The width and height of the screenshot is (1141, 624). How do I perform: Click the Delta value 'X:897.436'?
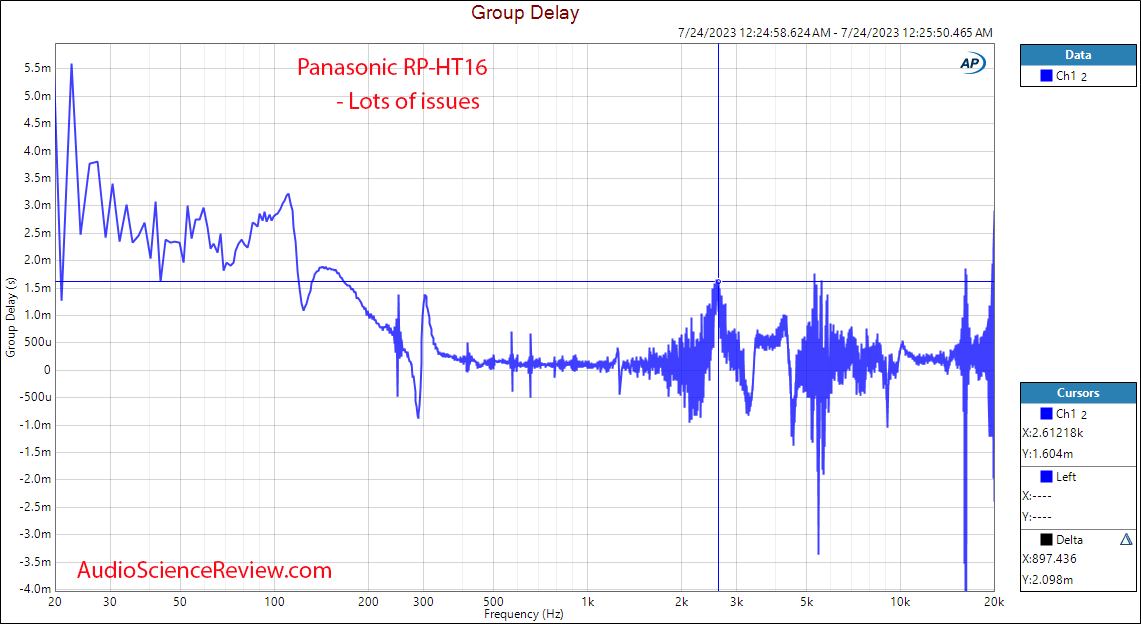pos(1049,559)
